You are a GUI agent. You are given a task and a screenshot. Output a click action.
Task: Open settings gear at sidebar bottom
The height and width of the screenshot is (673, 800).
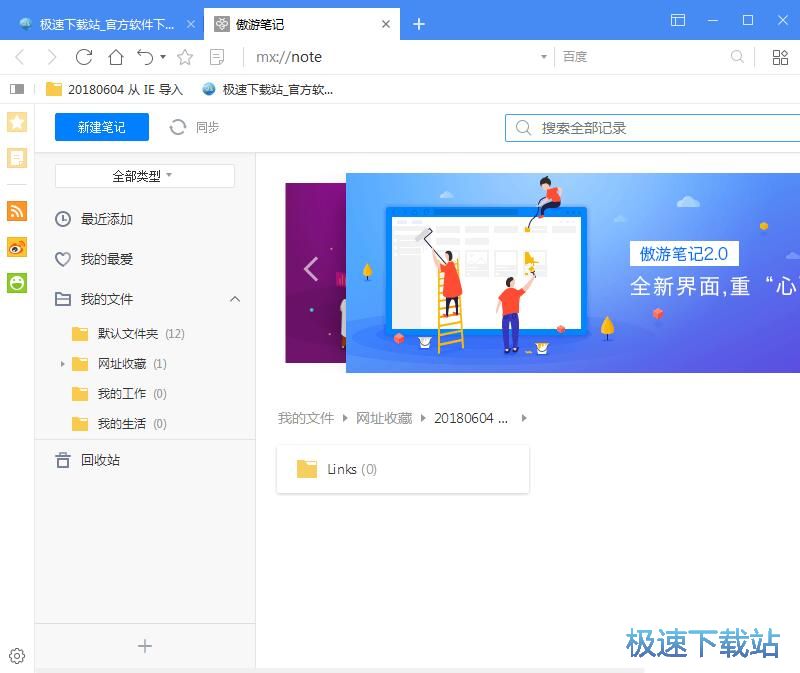tap(17, 656)
